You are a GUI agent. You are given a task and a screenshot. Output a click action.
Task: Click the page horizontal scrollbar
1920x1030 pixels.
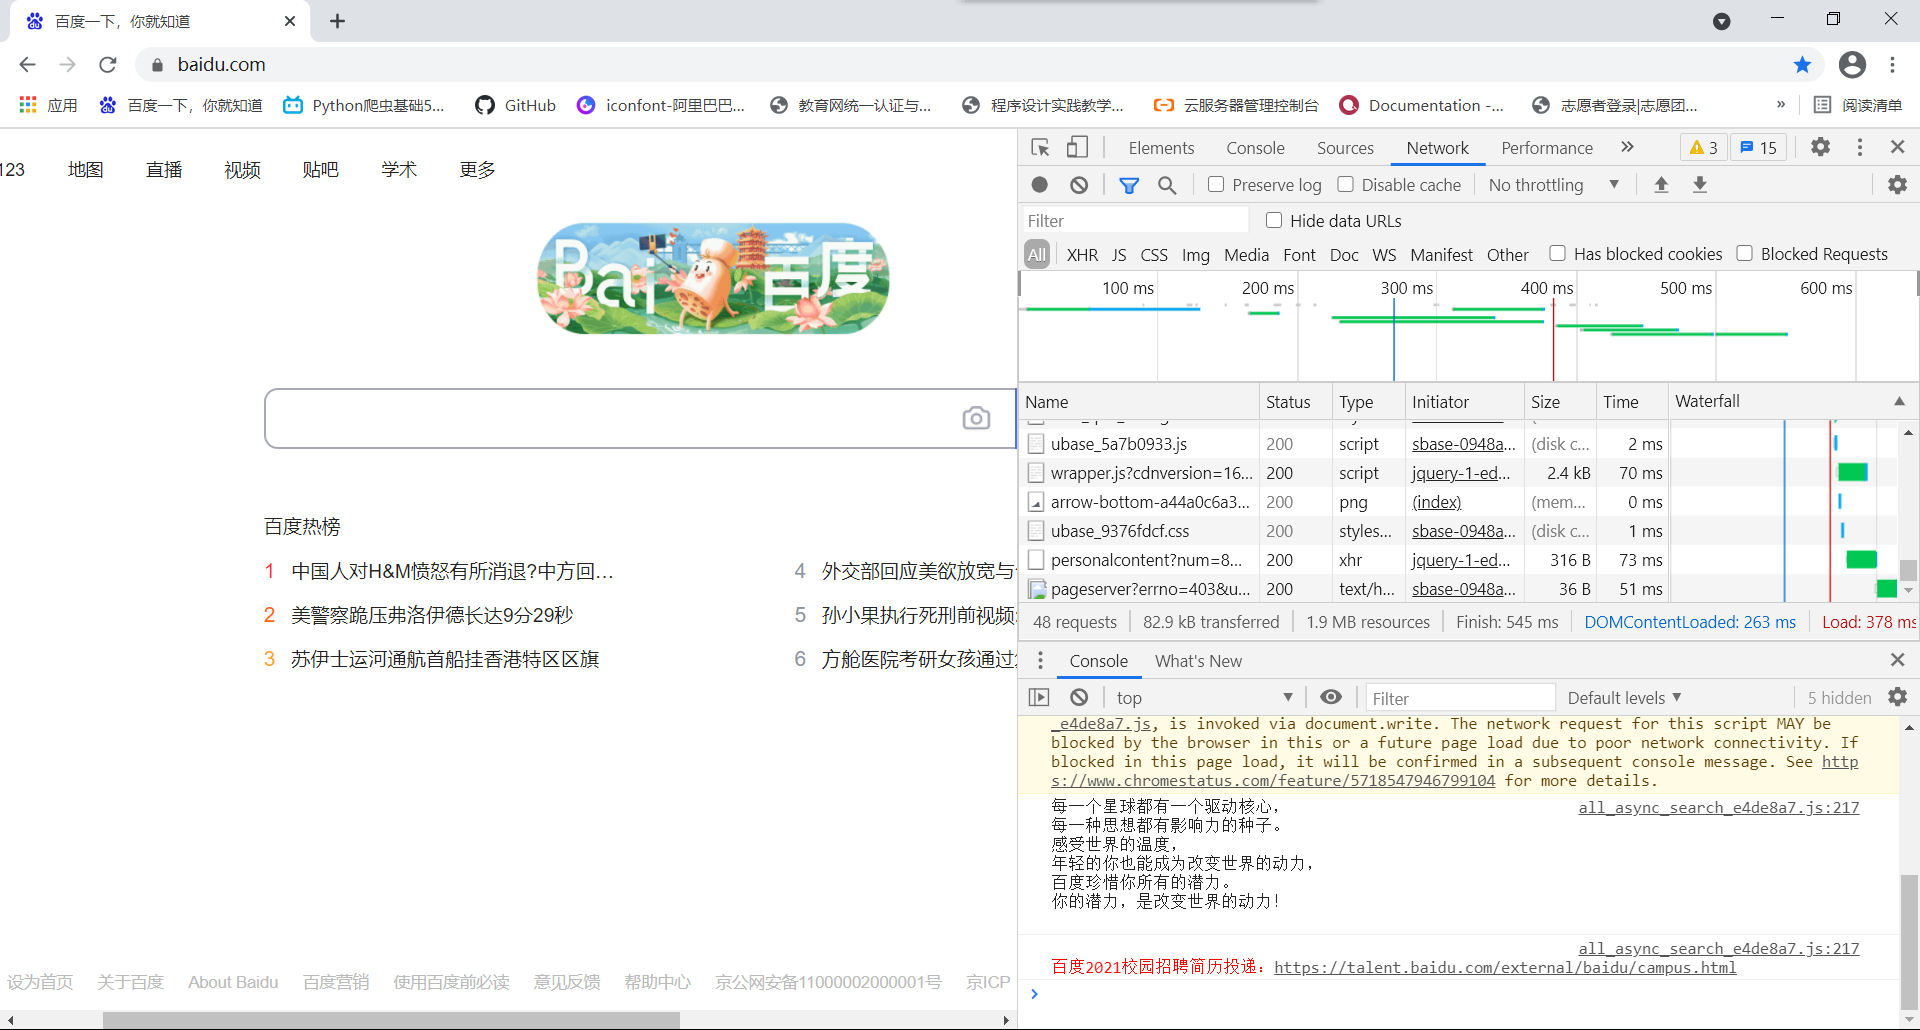click(392, 1020)
